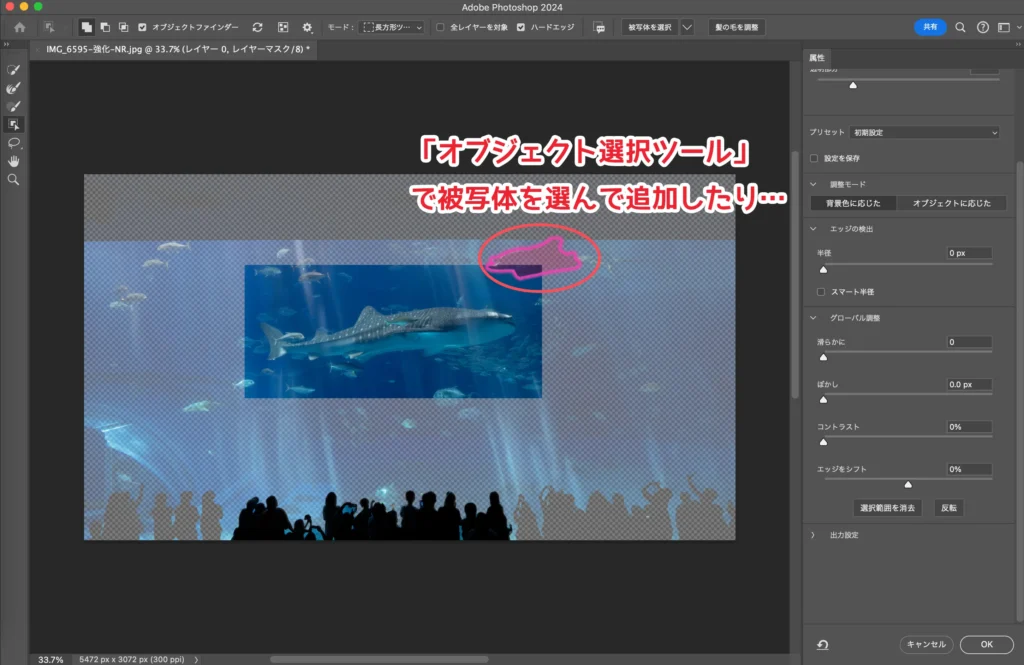The image size is (1024, 665).
Task: Click the reset workspace icon at panel bottom
Action: tap(822, 645)
